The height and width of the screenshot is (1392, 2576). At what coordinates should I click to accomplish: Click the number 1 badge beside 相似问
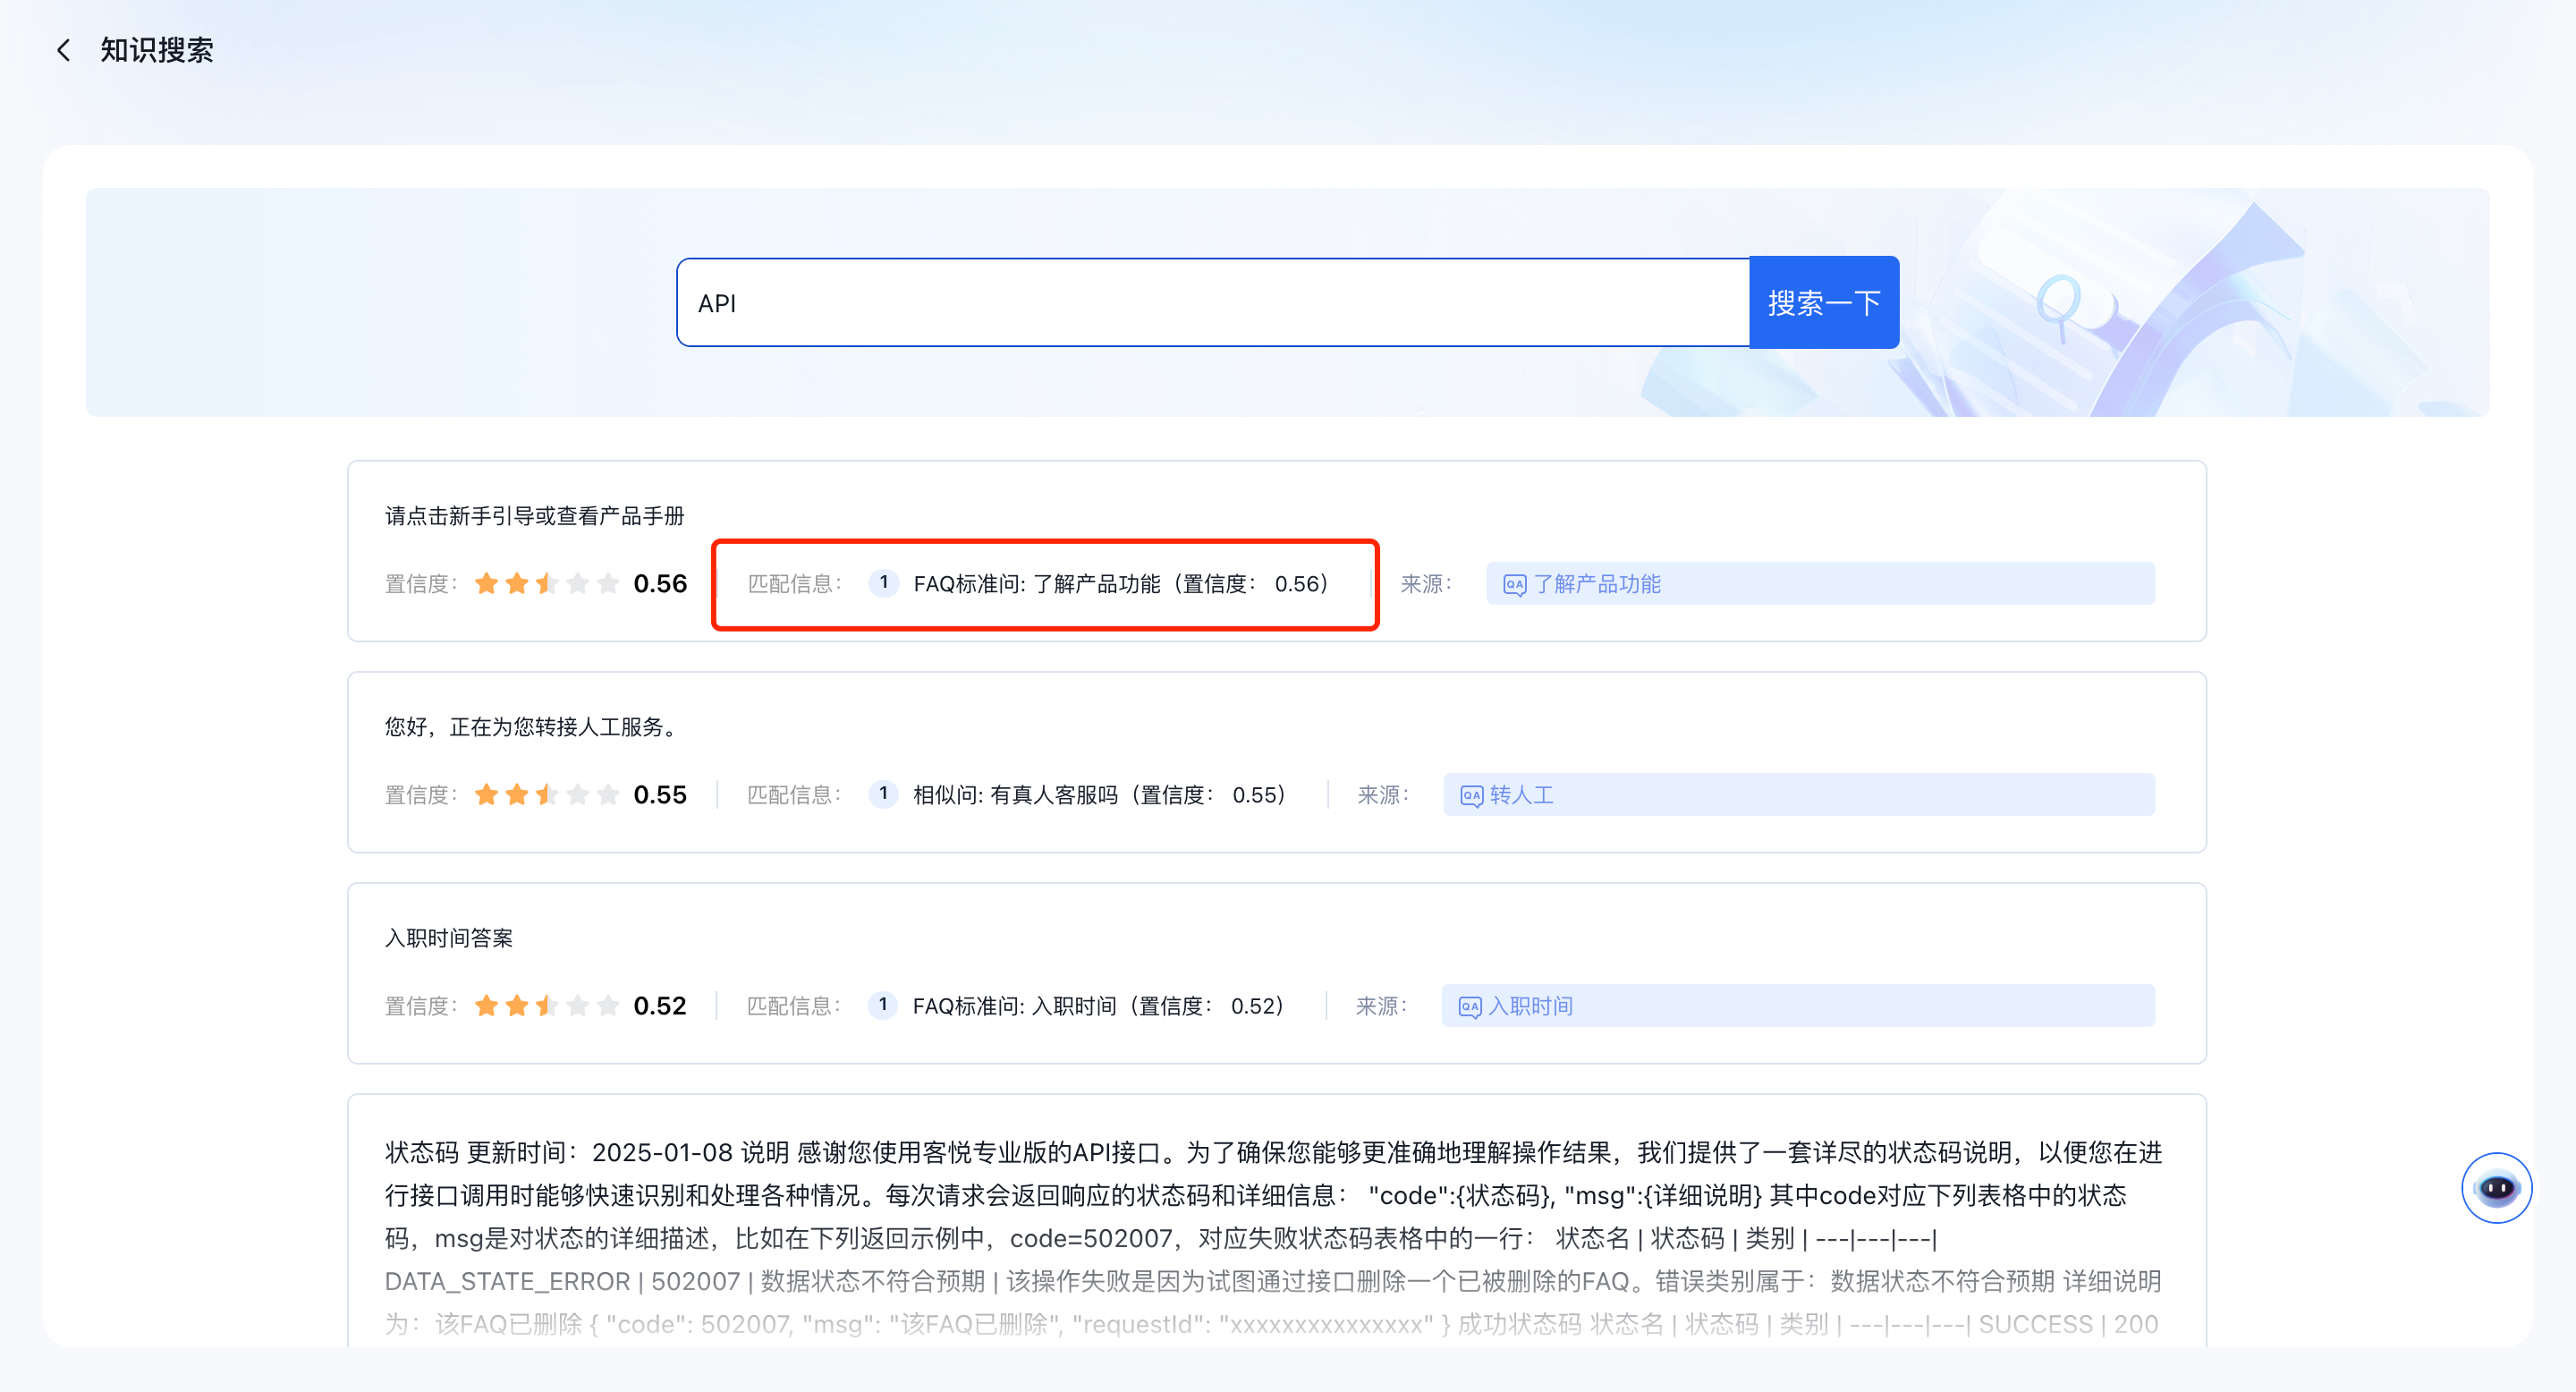coord(883,794)
